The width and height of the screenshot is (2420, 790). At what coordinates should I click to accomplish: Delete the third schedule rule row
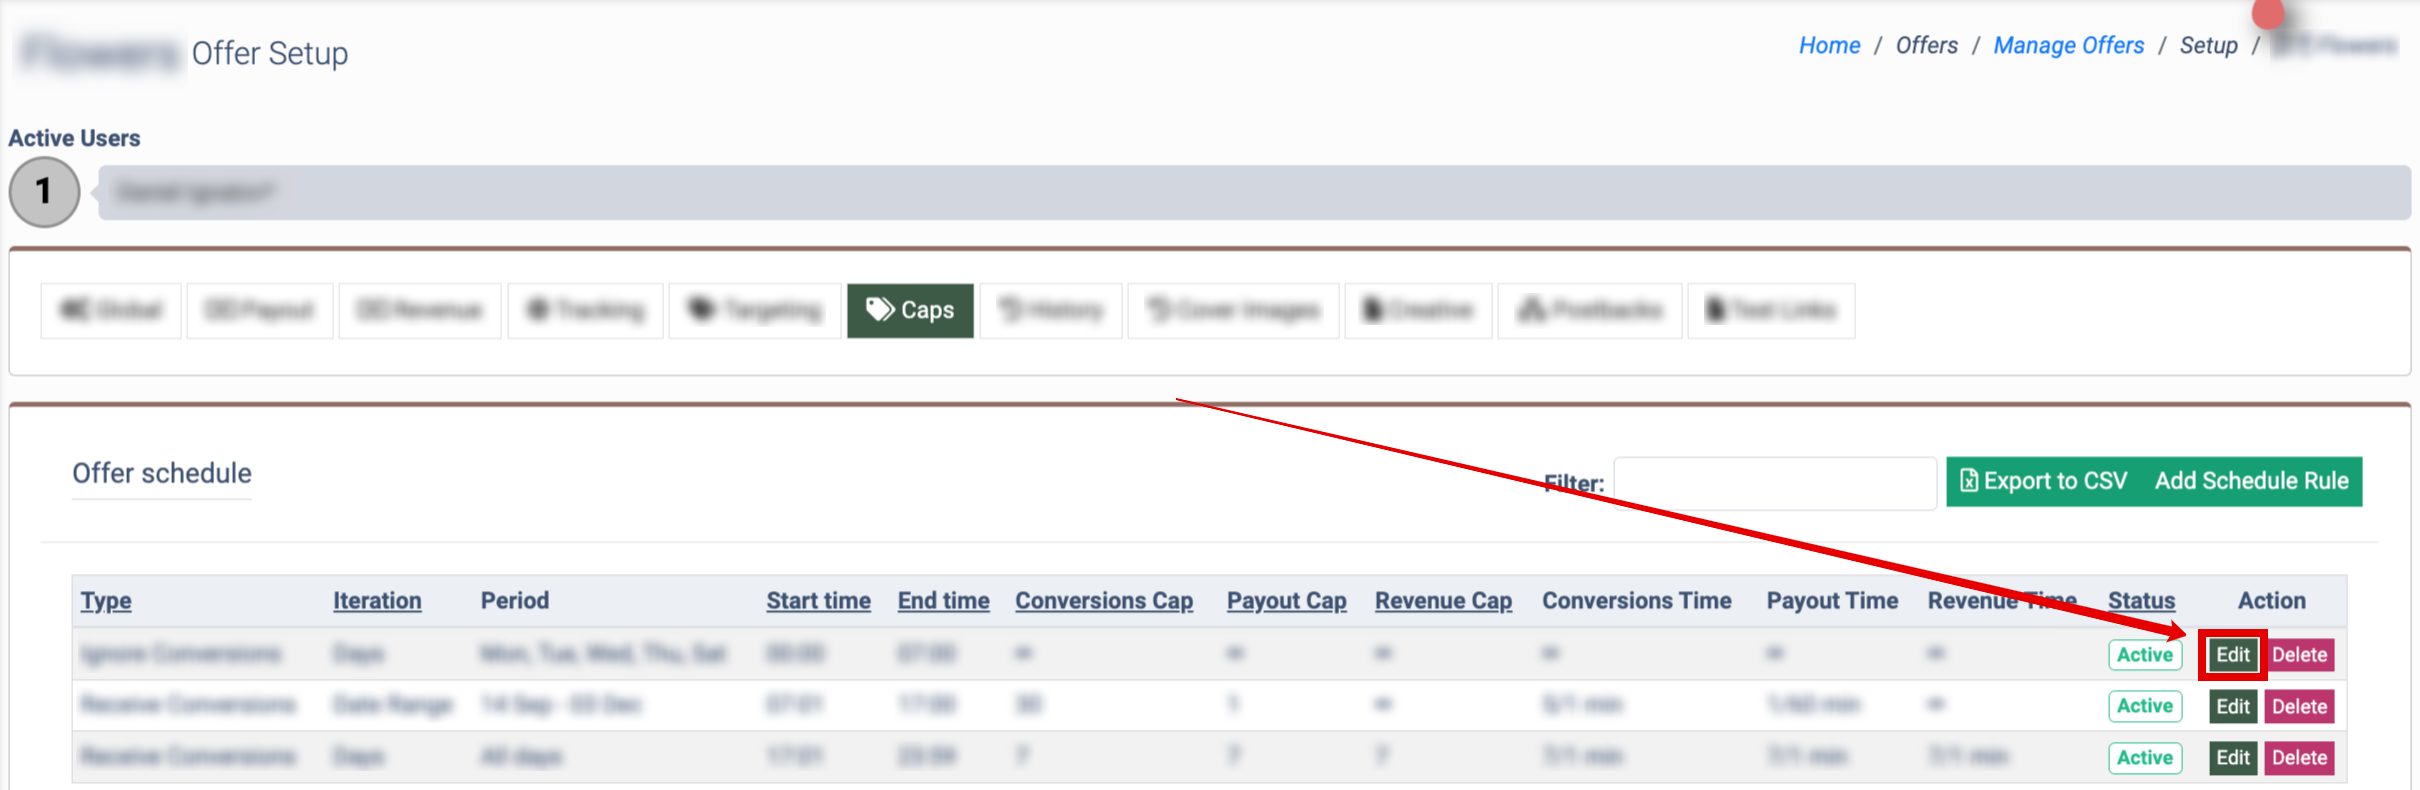pos(2299,758)
